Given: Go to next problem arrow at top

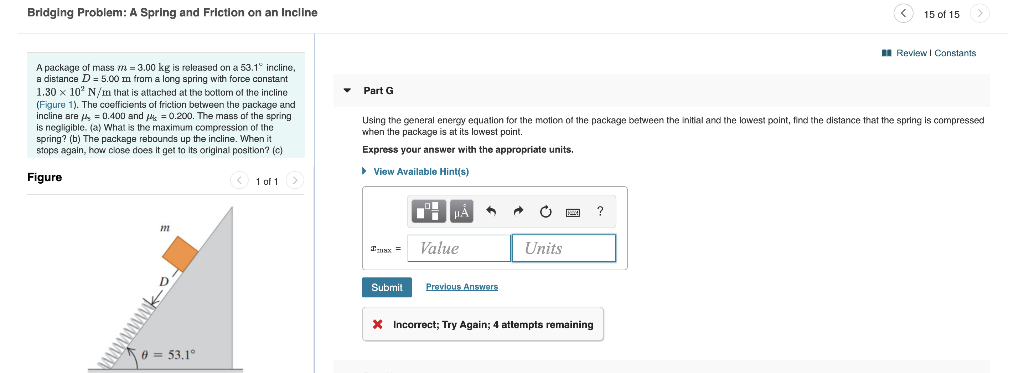Looking at the screenshot, I should [x=980, y=13].
